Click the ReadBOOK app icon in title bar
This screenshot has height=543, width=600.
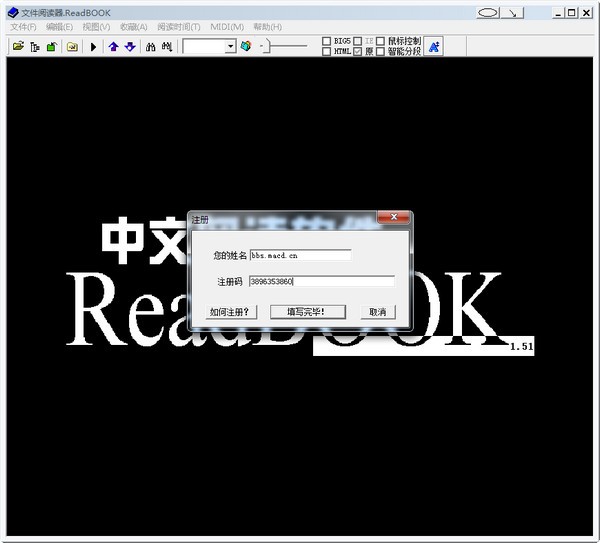pos(13,13)
